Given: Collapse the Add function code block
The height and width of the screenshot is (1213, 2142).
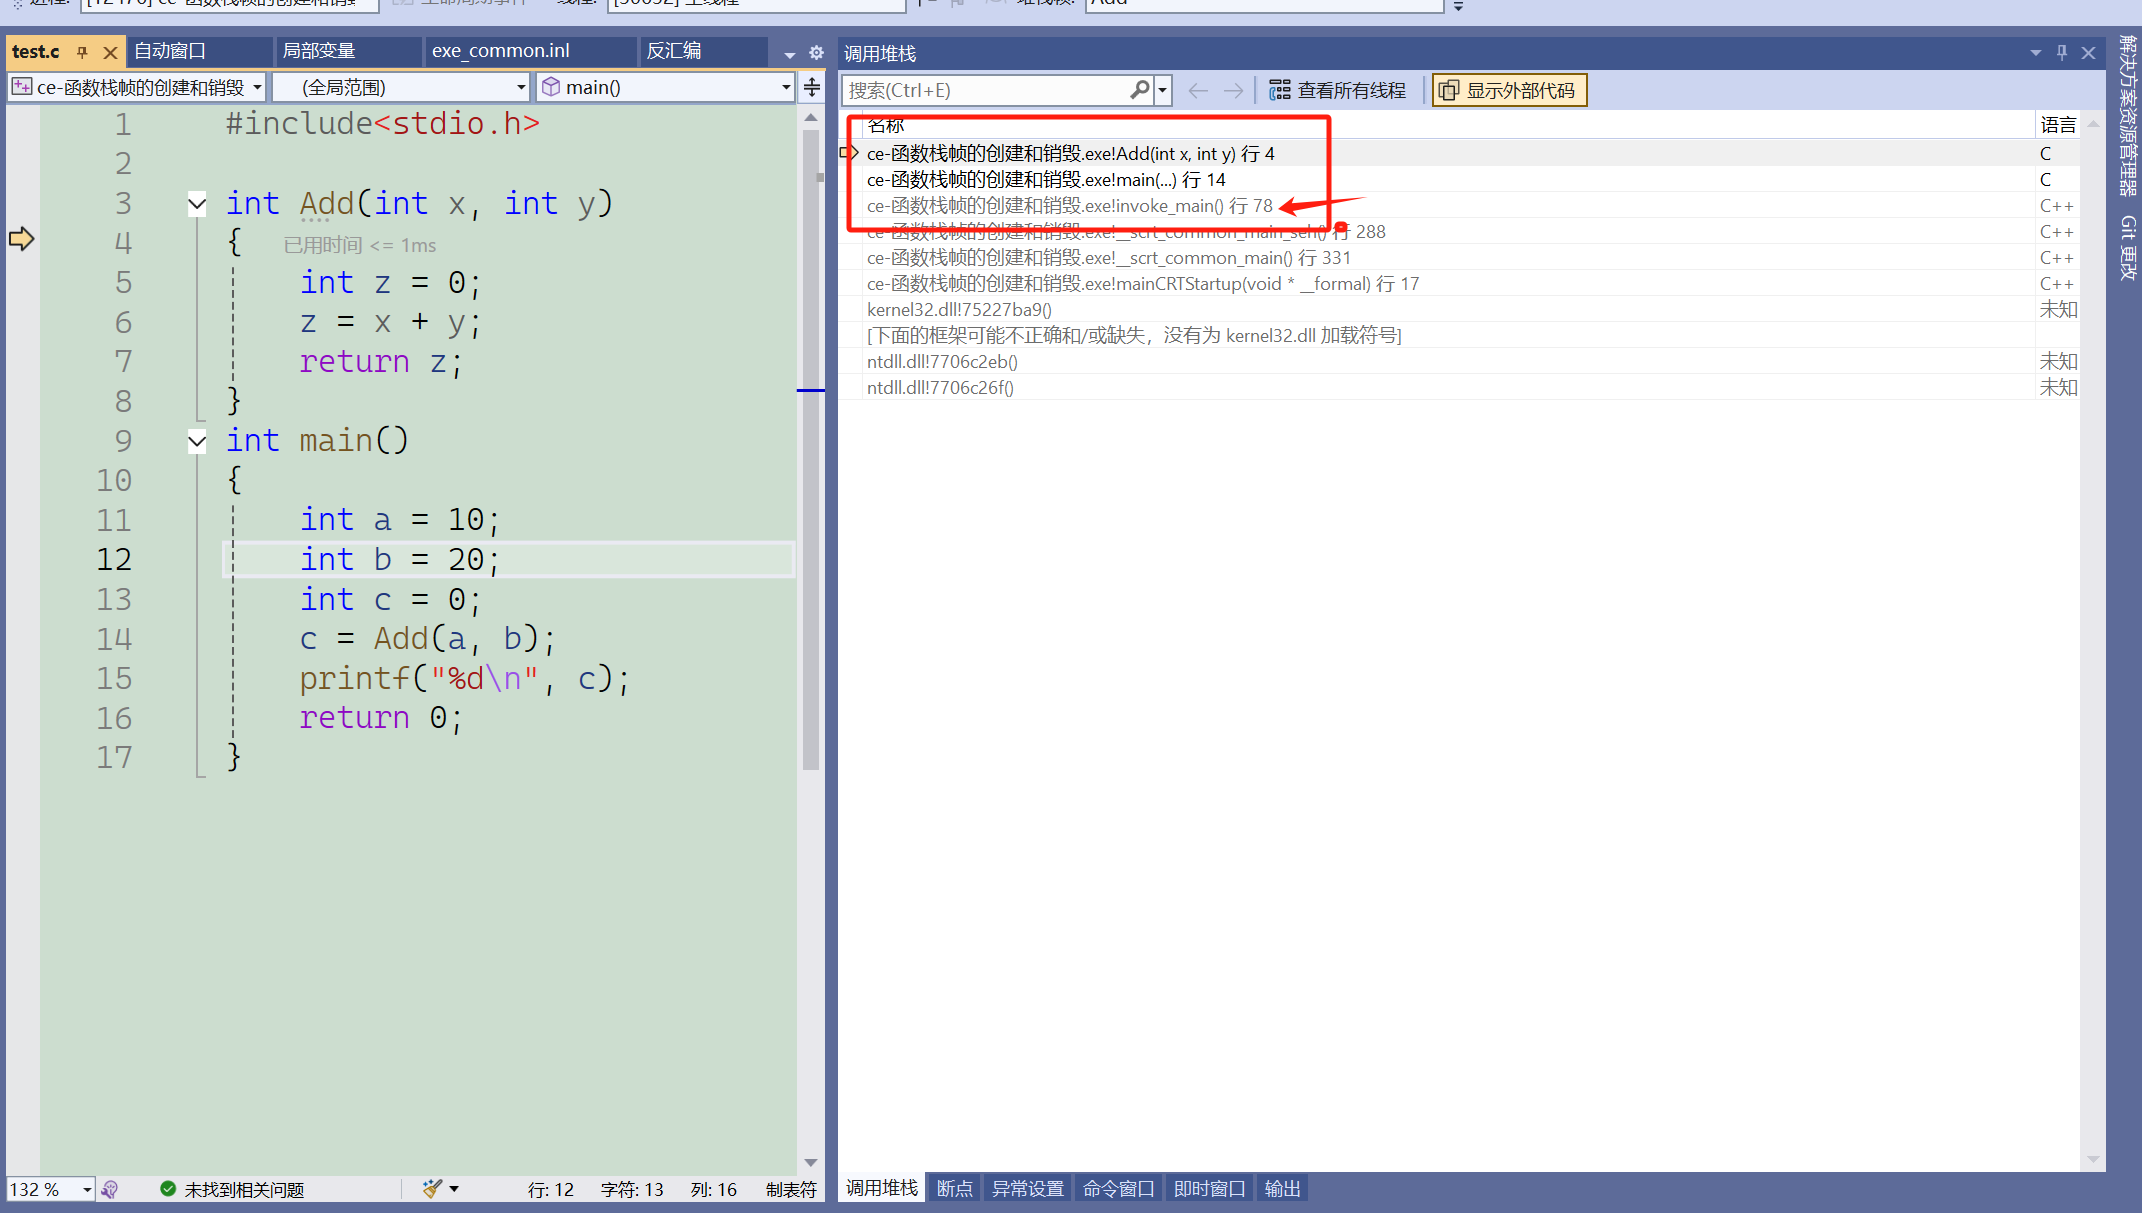Looking at the screenshot, I should tap(197, 204).
